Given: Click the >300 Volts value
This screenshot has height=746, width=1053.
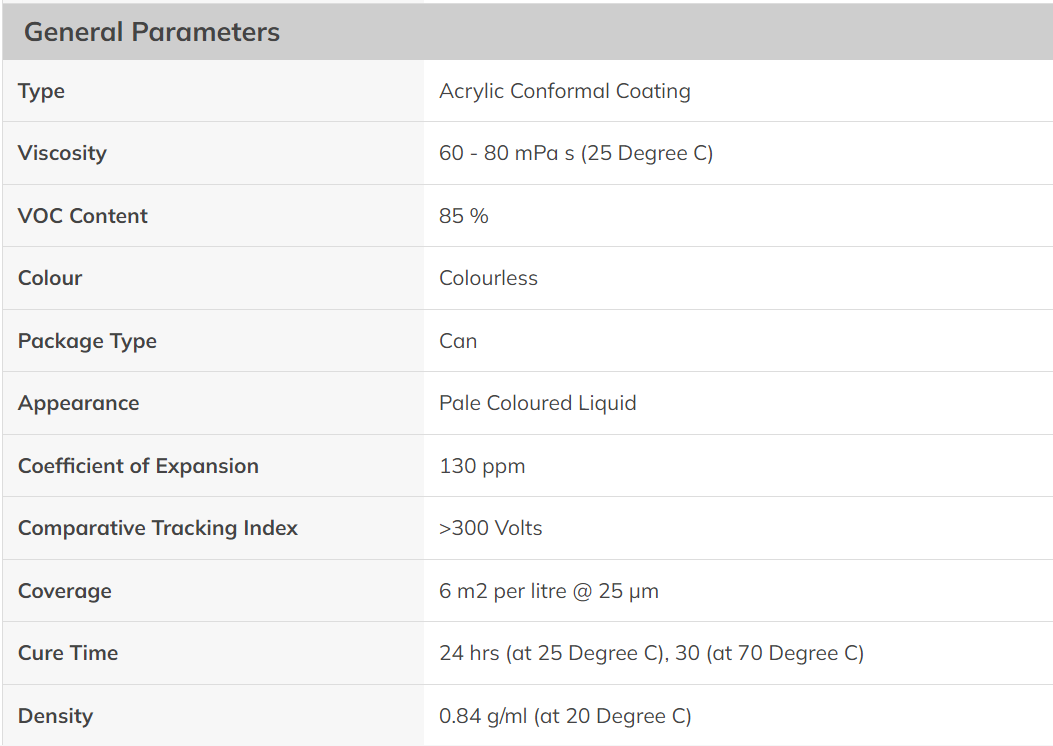Looking at the screenshot, I should click(491, 528).
